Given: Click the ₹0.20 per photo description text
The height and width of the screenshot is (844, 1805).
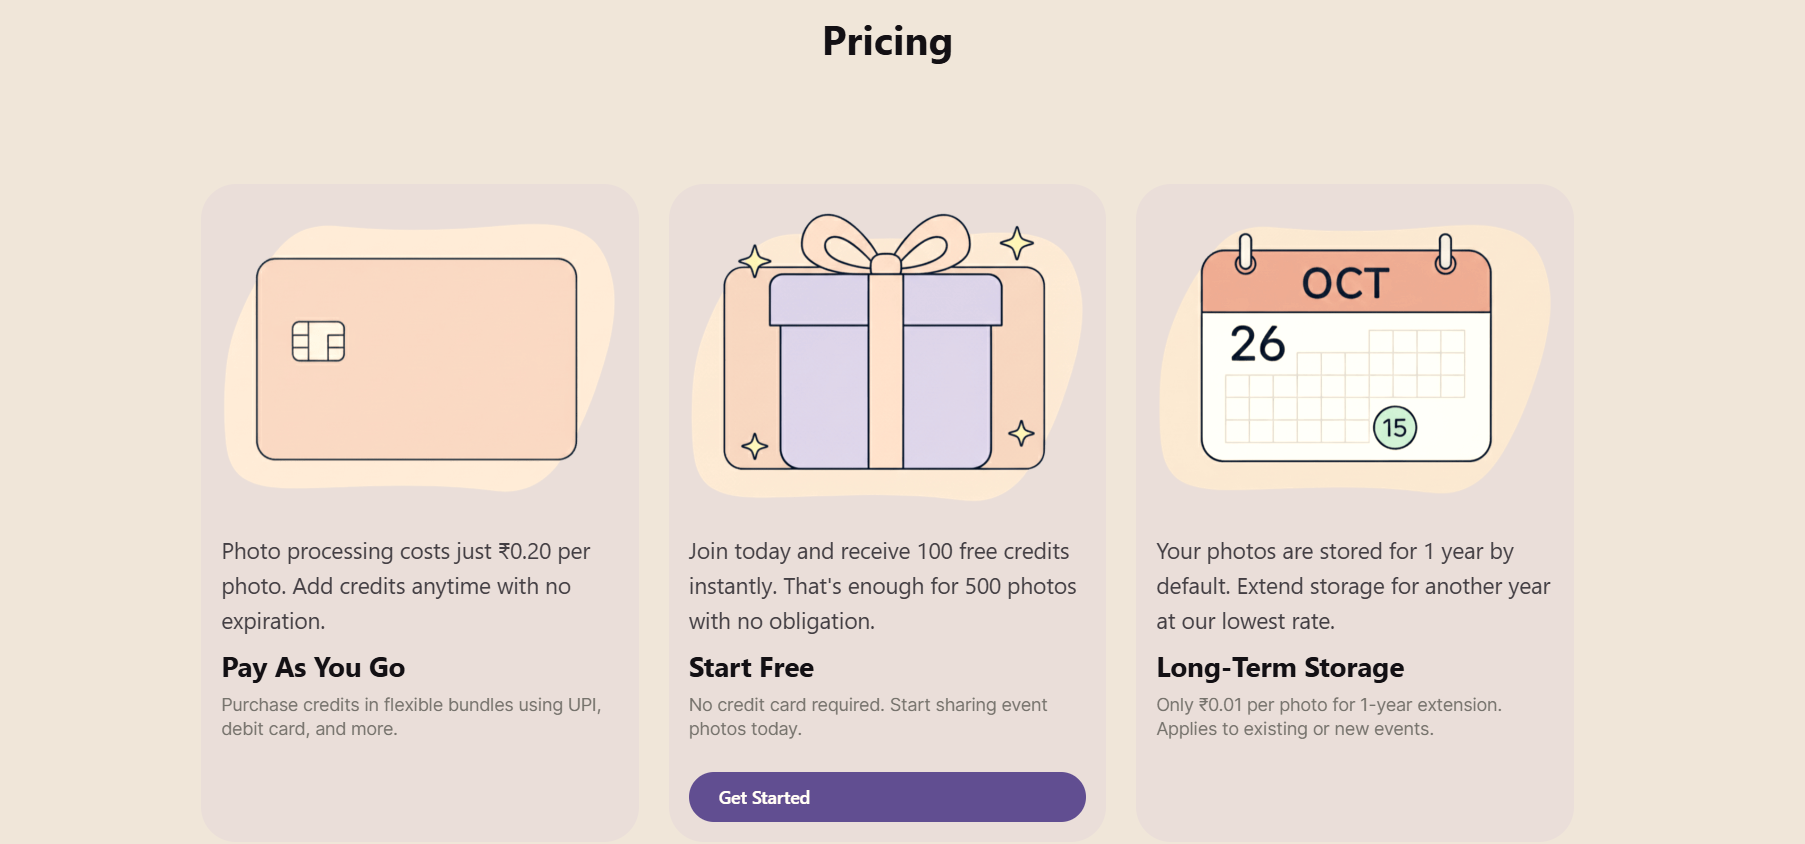Looking at the screenshot, I should click(x=405, y=586).
